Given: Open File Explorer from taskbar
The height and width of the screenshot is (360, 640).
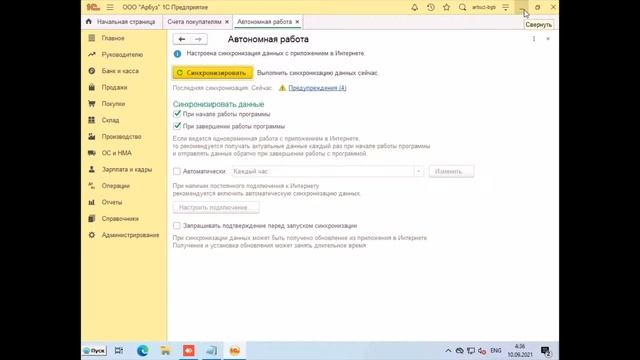Looking at the screenshot, I should point(165,351).
